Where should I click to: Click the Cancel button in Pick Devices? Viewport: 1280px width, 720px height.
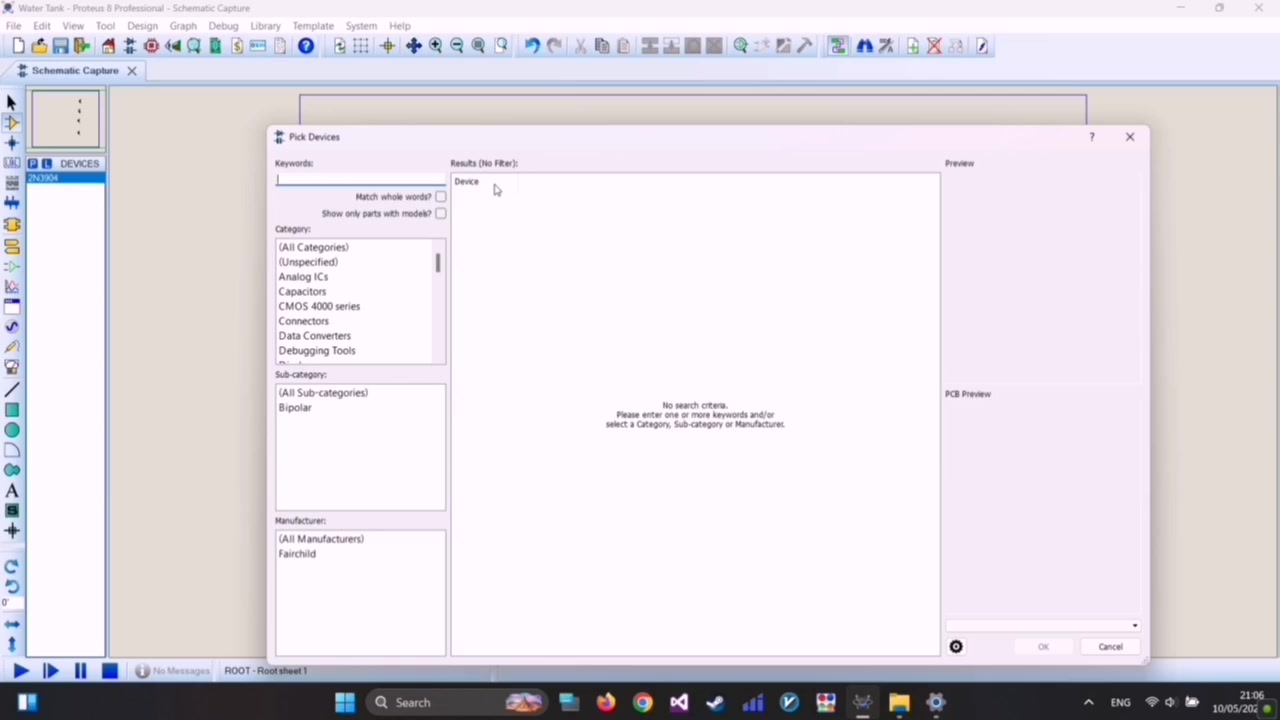[x=1110, y=647]
